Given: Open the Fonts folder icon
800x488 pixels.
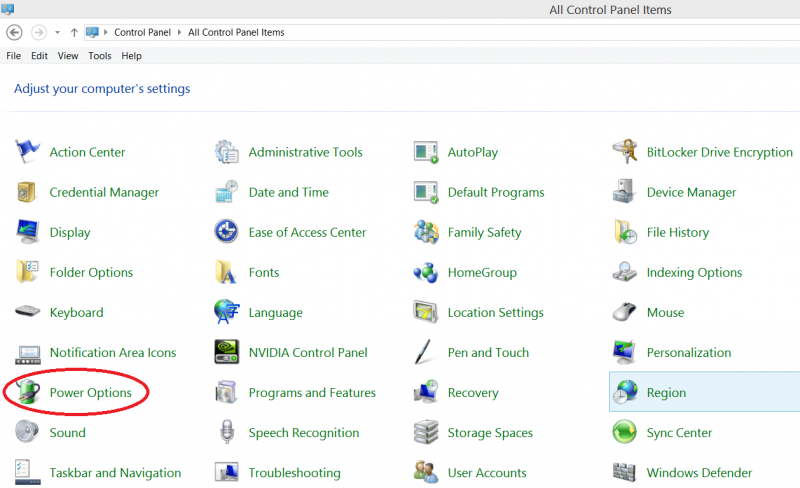Looking at the screenshot, I should [x=226, y=272].
